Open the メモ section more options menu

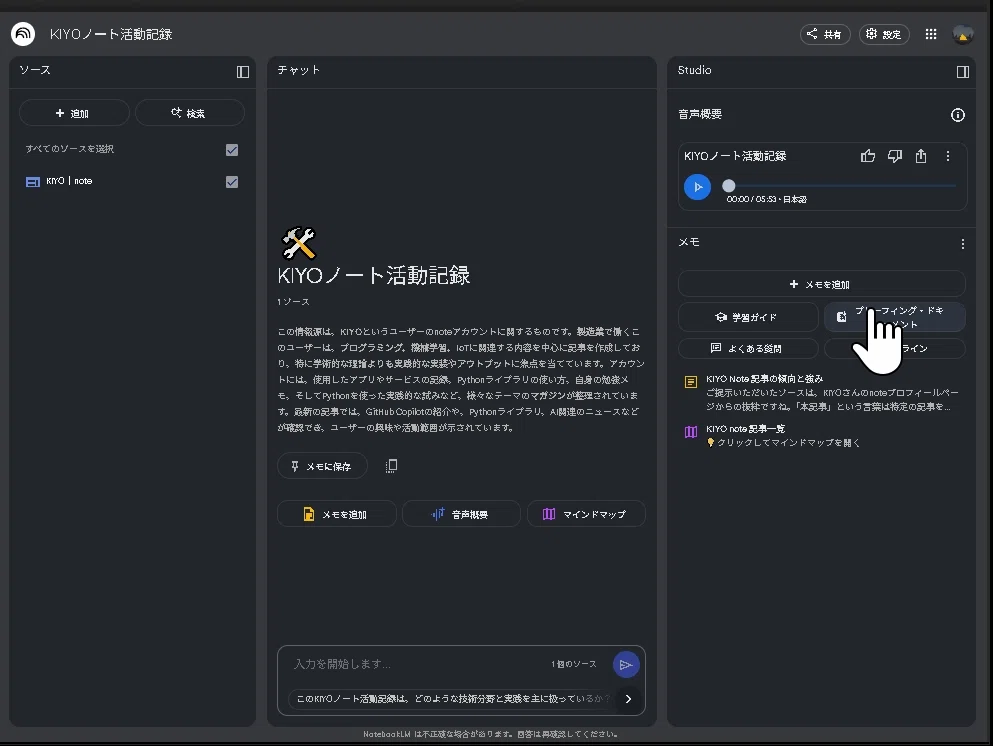click(963, 244)
